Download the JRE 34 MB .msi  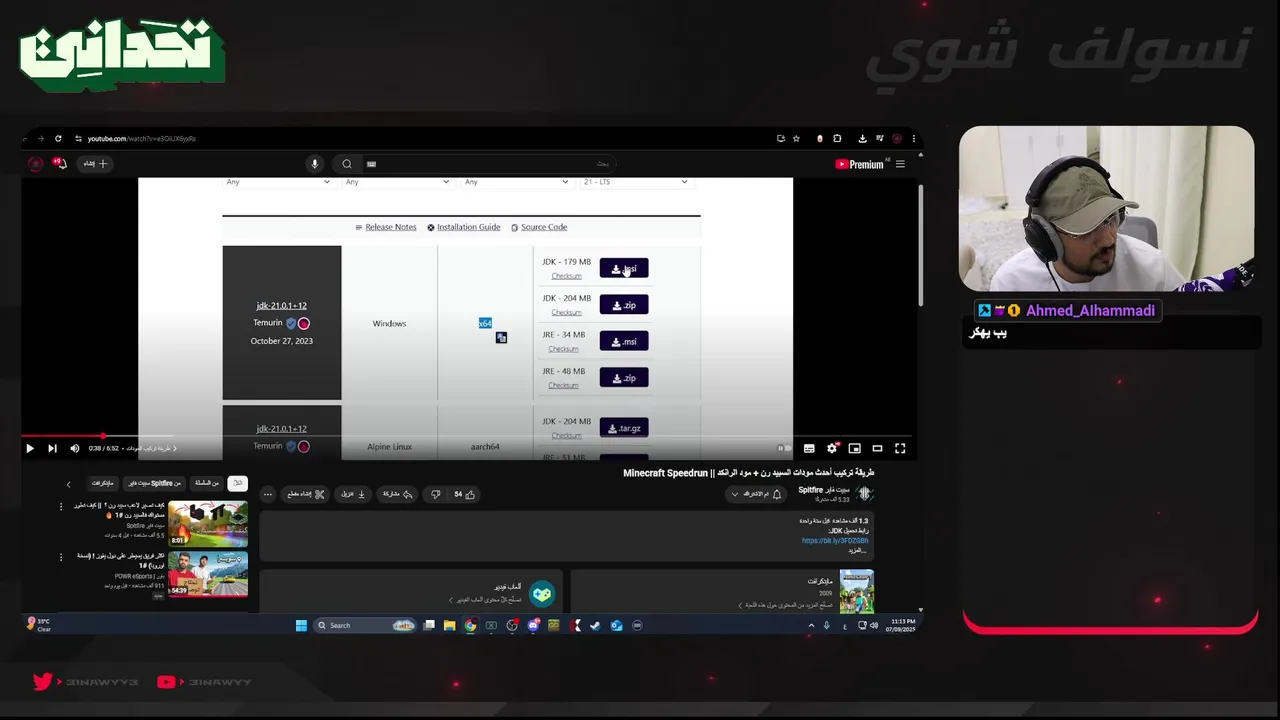[624, 341]
